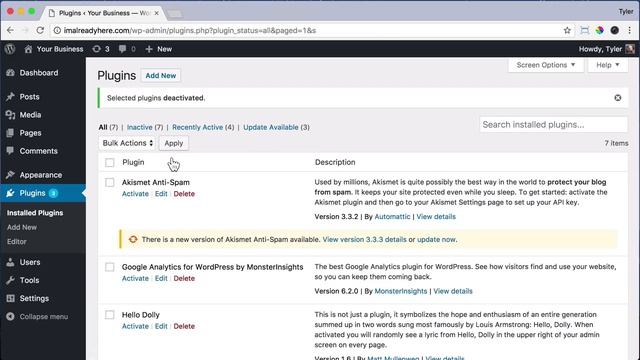Activate Akismet Anti-Spam

pyautogui.click(x=135, y=194)
